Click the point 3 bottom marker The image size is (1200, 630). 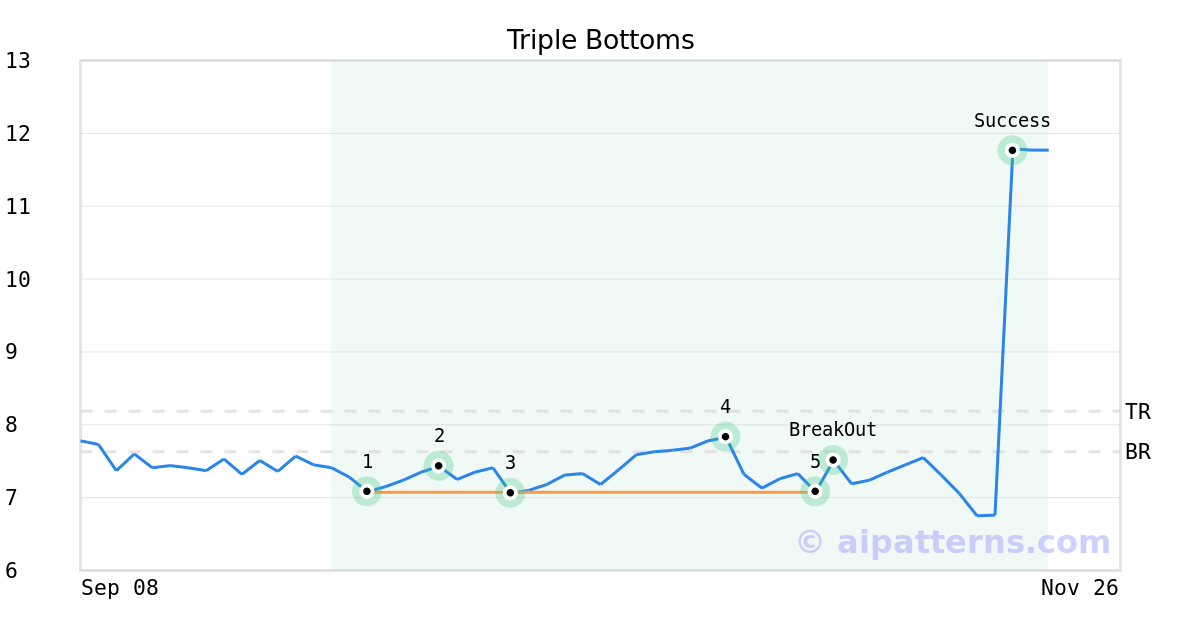tap(510, 492)
